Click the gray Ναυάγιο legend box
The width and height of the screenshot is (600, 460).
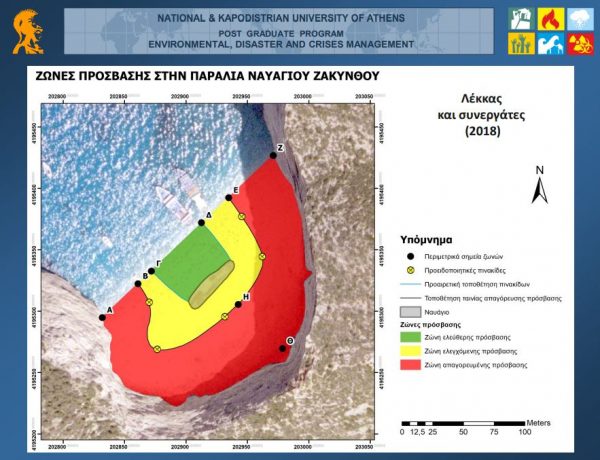click(x=411, y=312)
